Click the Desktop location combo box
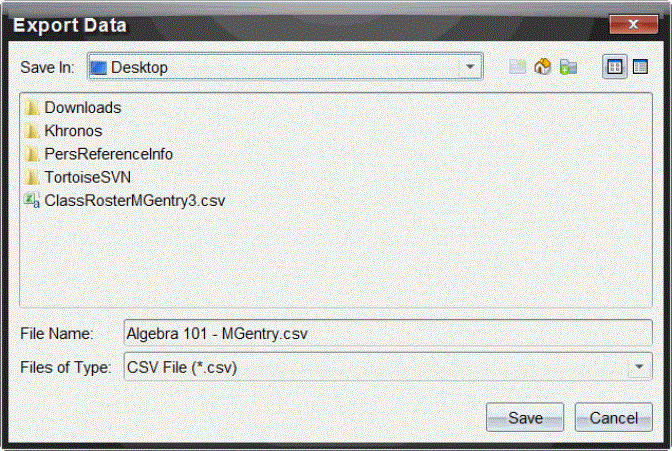 pos(270,67)
